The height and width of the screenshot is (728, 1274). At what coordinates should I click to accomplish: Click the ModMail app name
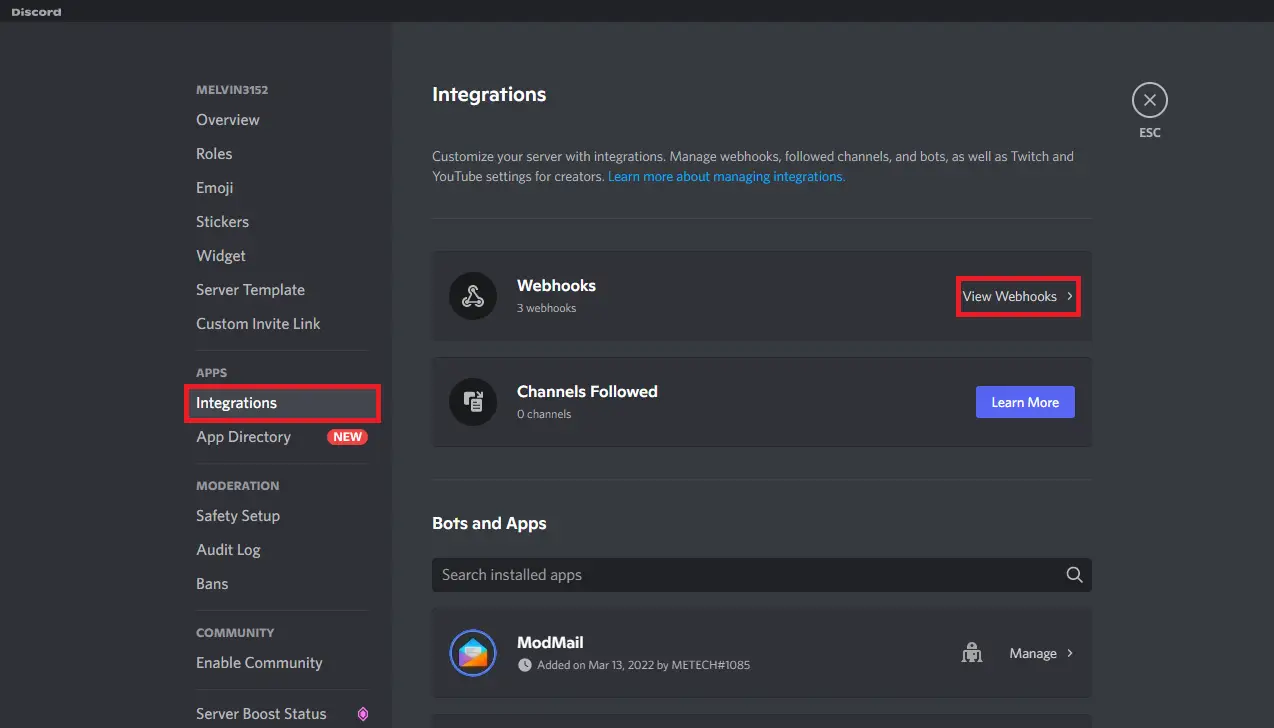pyautogui.click(x=550, y=643)
